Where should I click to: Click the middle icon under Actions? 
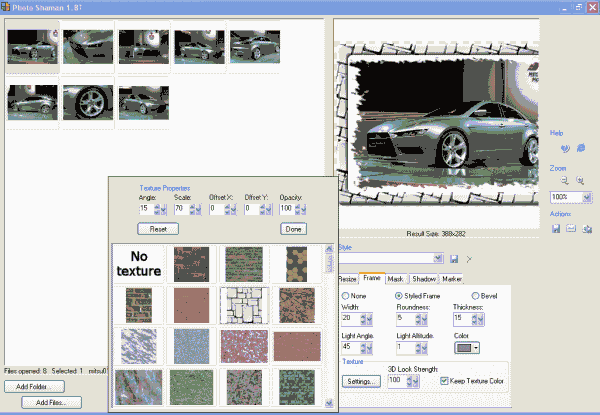[571, 229]
